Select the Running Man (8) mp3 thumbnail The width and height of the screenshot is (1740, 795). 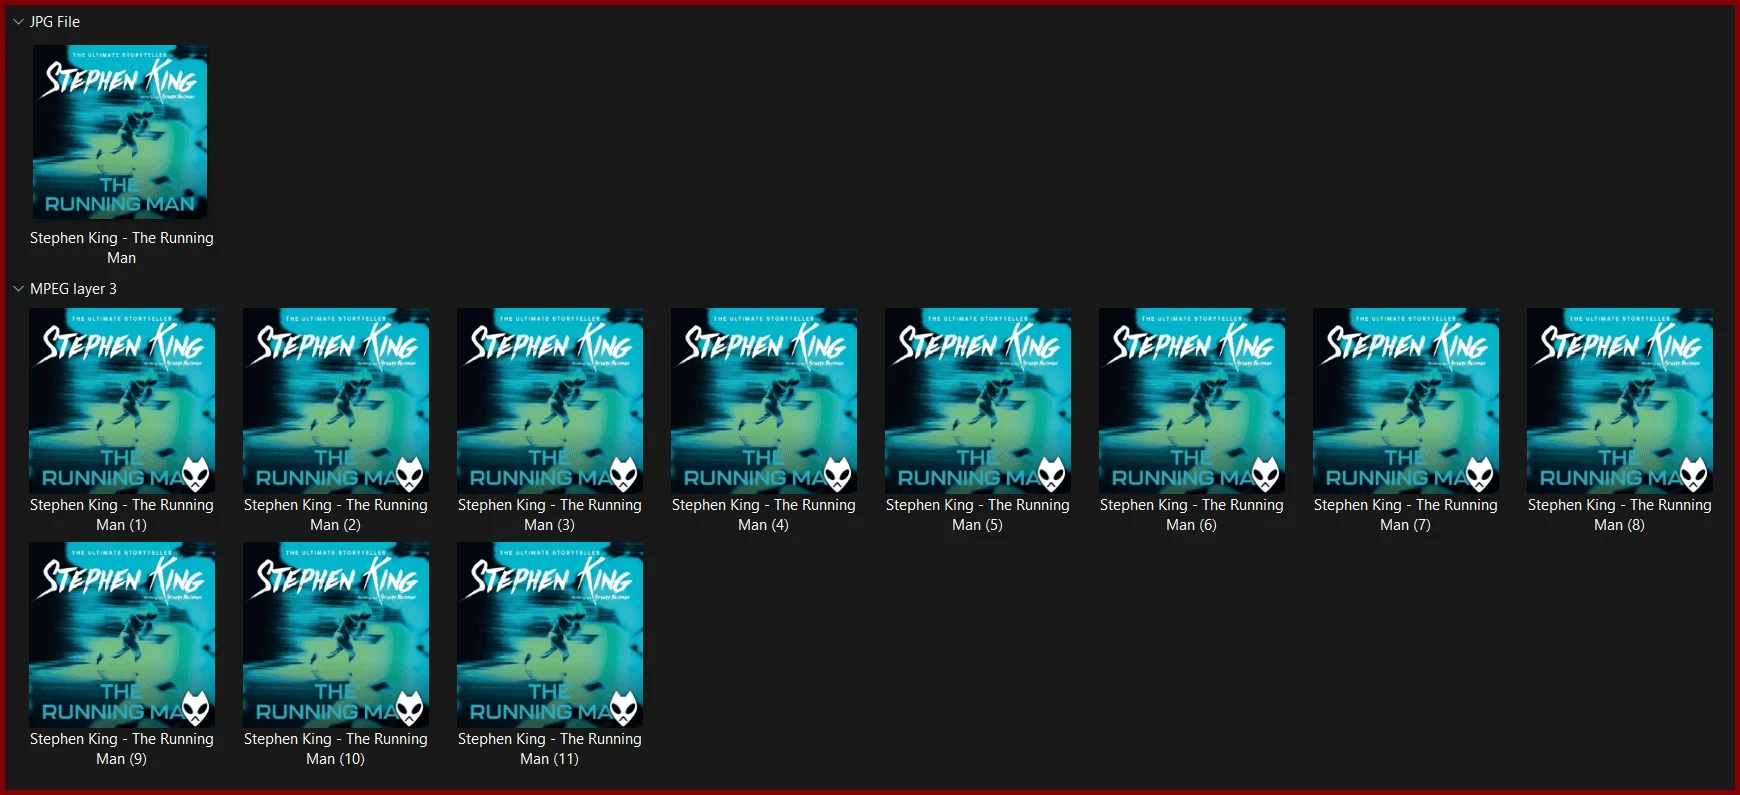1620,401
